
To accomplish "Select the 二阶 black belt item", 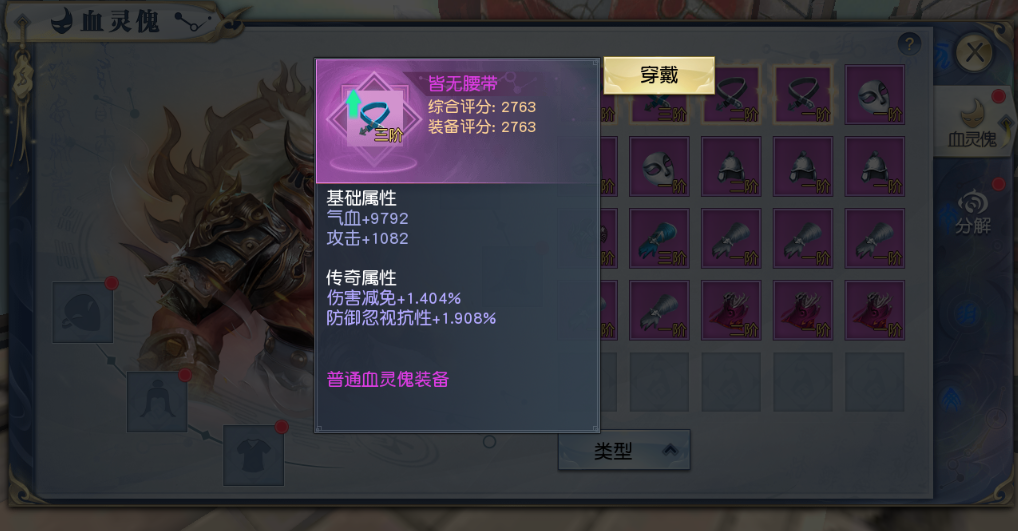I will tap(731, 95).
